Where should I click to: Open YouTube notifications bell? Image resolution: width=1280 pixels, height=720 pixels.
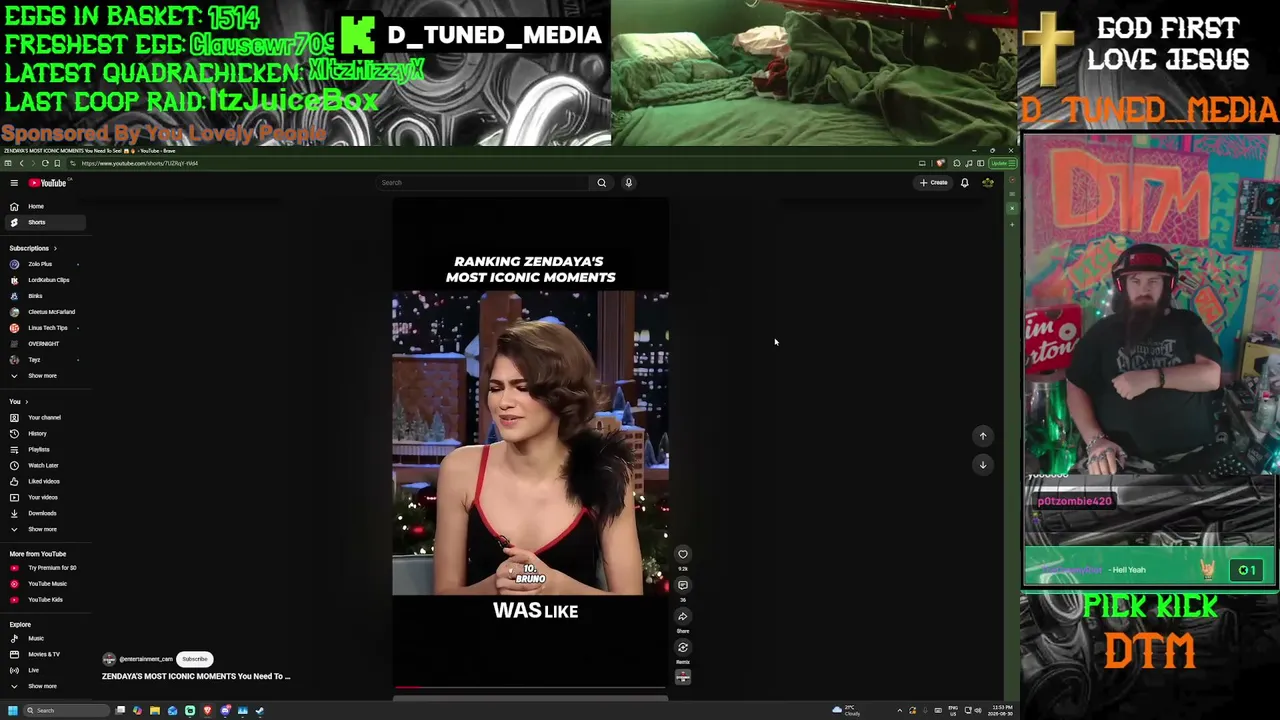click(965, 183)
